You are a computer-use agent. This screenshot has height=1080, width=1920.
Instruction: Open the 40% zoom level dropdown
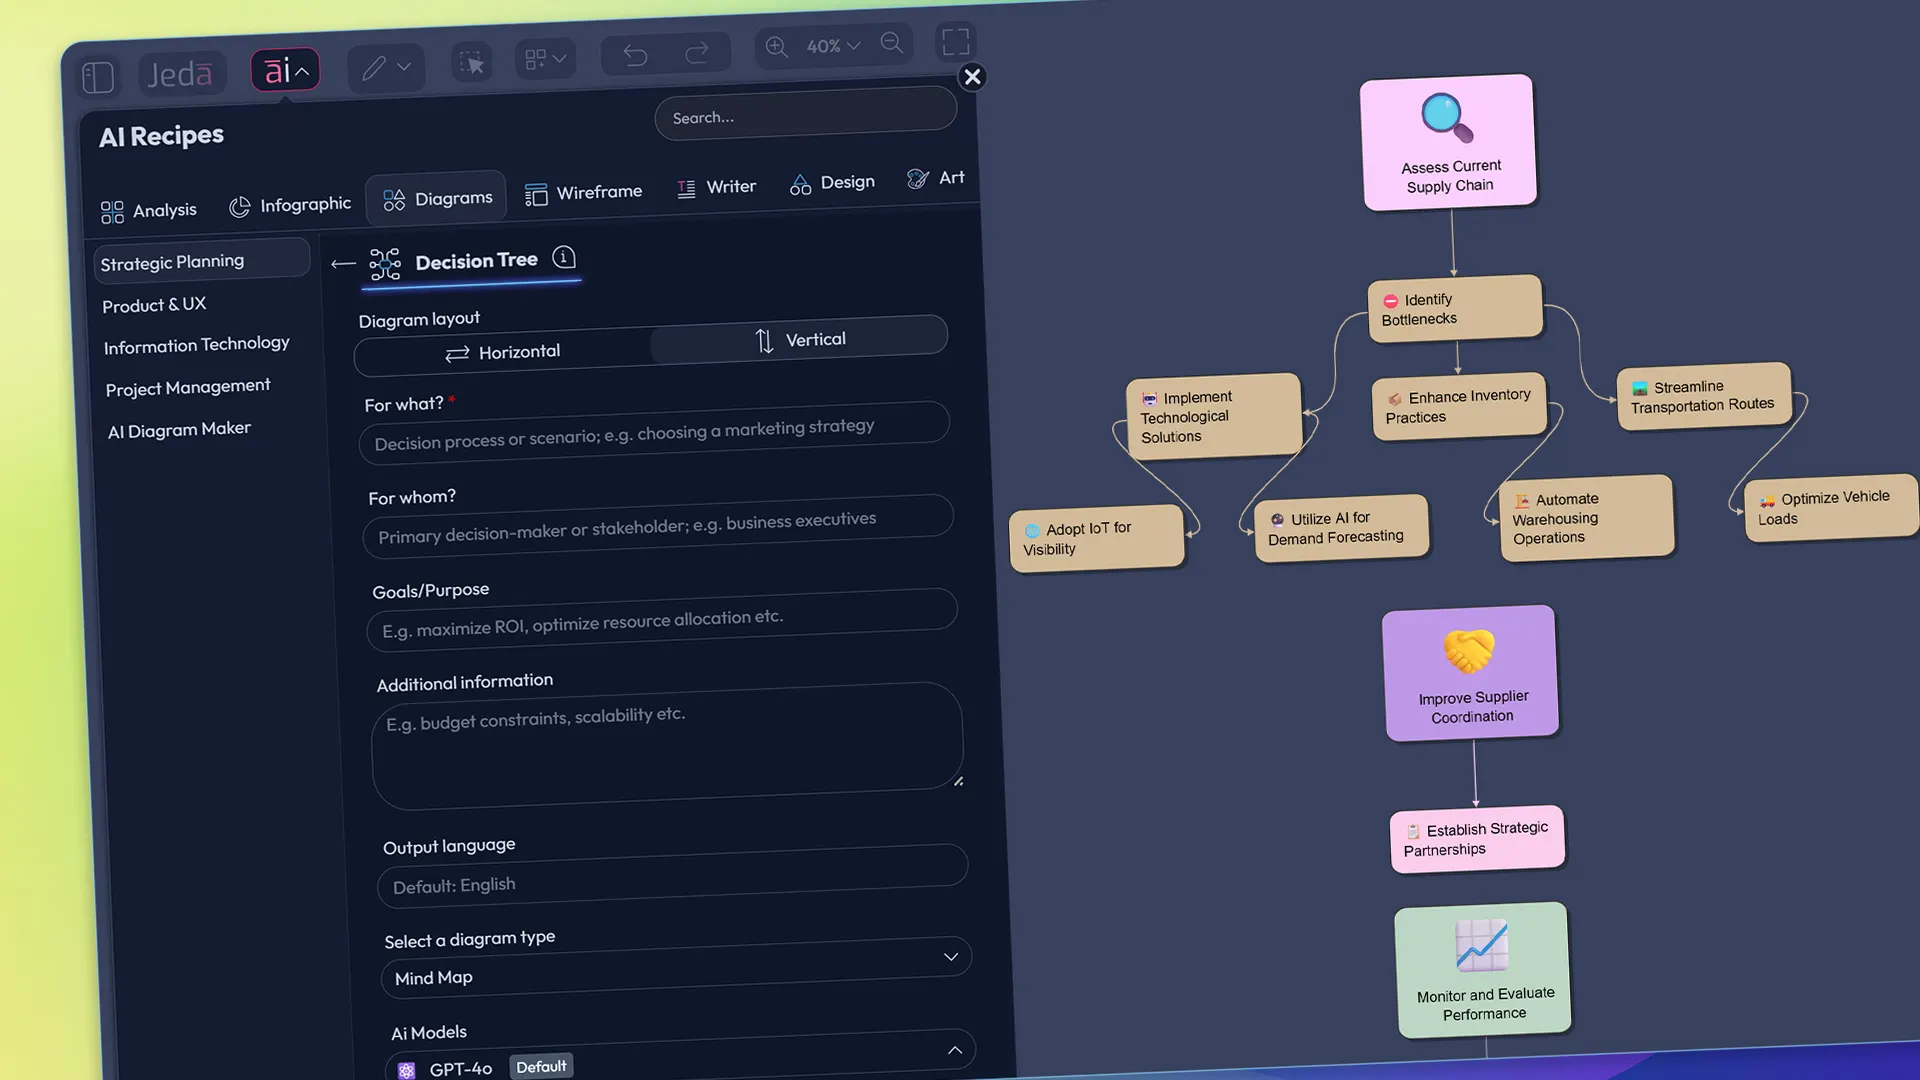click(833, 46)
